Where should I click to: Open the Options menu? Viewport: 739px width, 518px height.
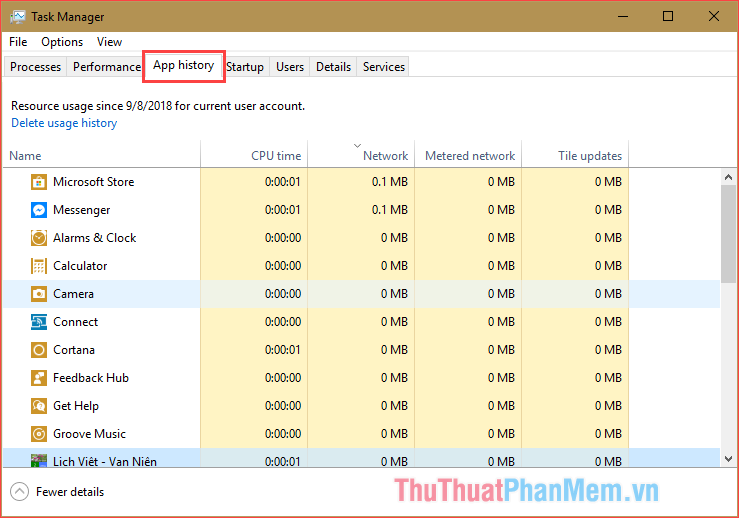point(62,42)
